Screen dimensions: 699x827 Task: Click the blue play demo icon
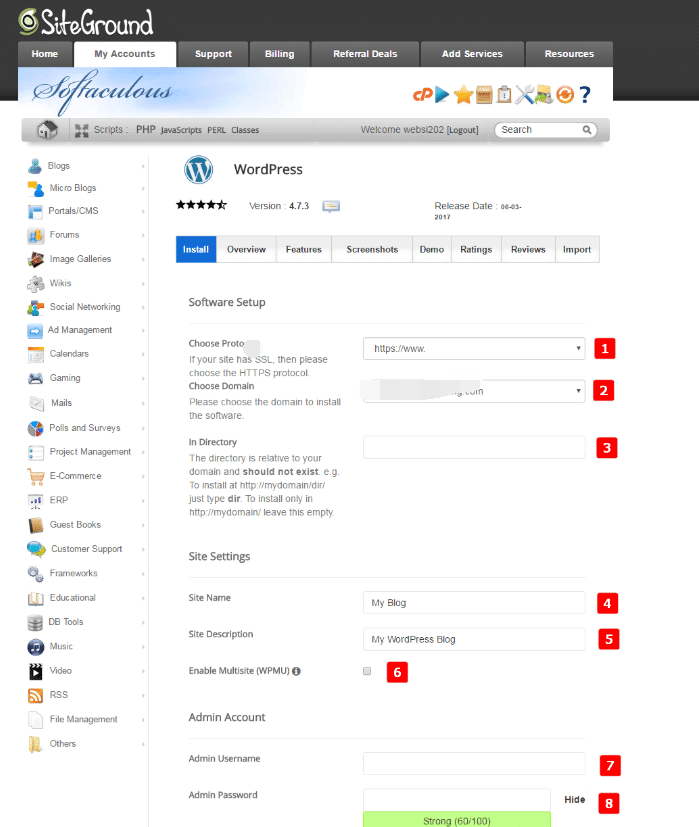443,95
